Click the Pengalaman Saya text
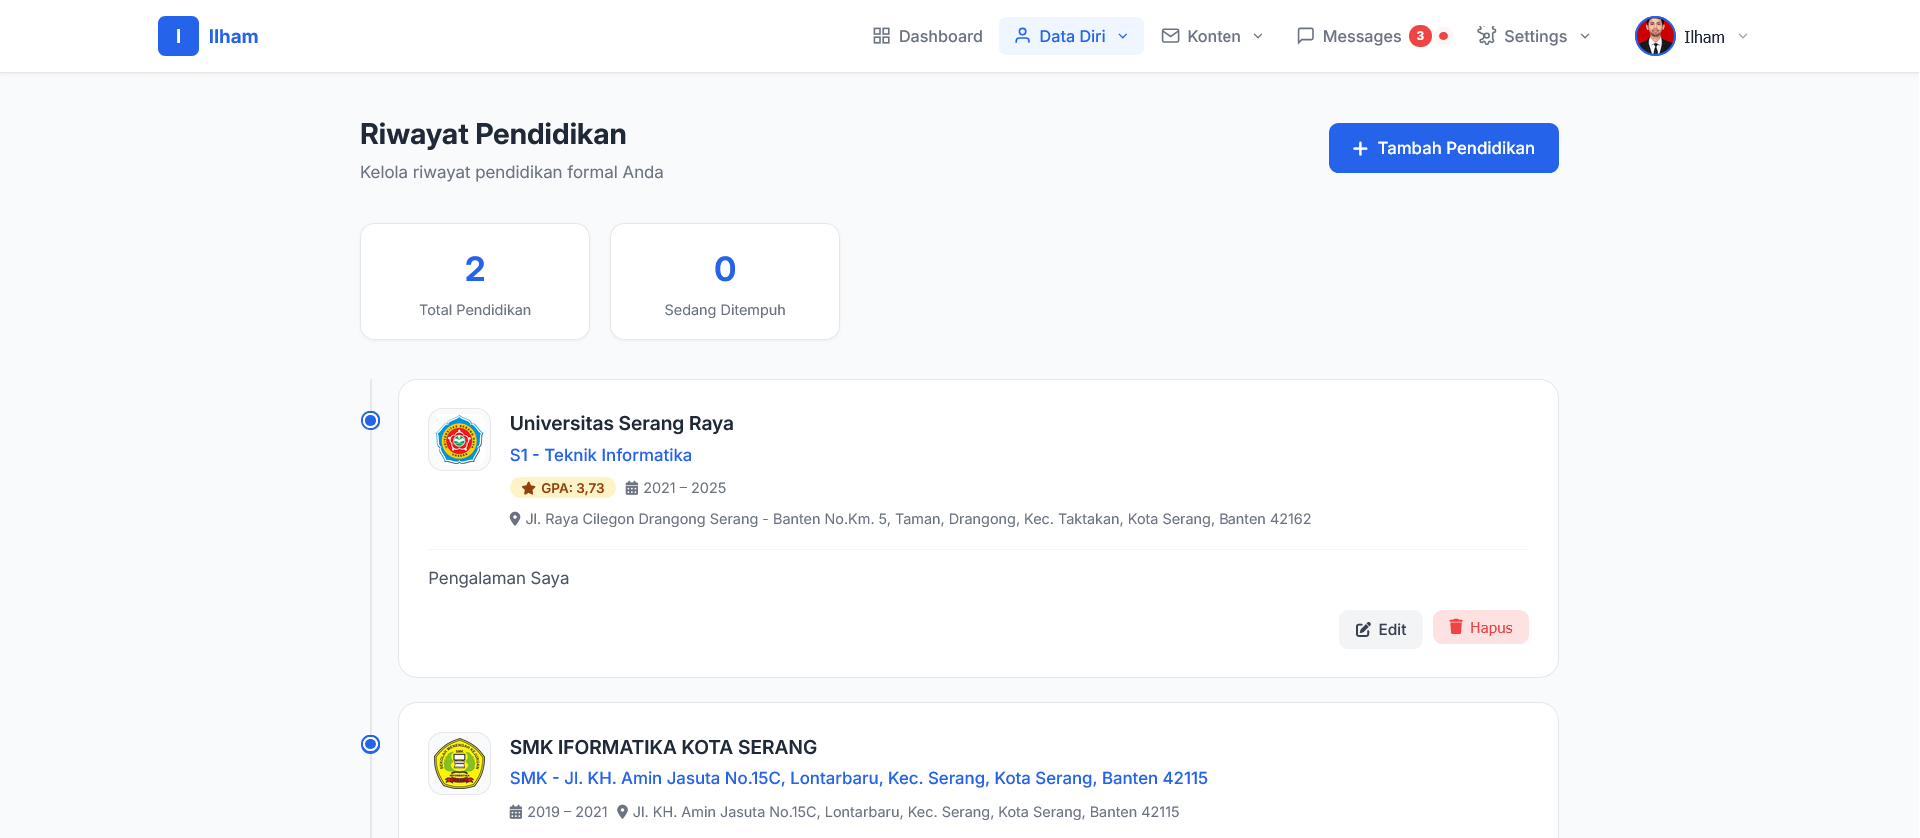Image resolution: width=1920 pixels, height=838 pixels. coord(498,578)
